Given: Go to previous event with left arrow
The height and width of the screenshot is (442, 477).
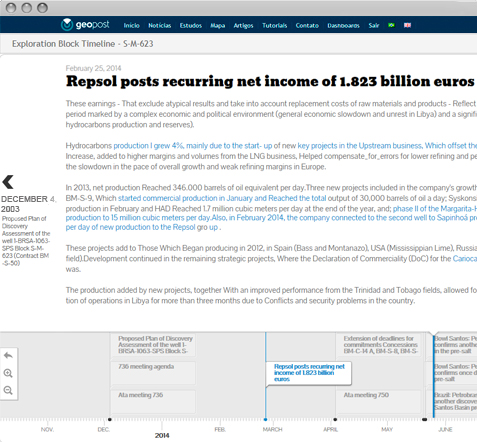Looking at the screenshot, I should (x=8, y=182).
